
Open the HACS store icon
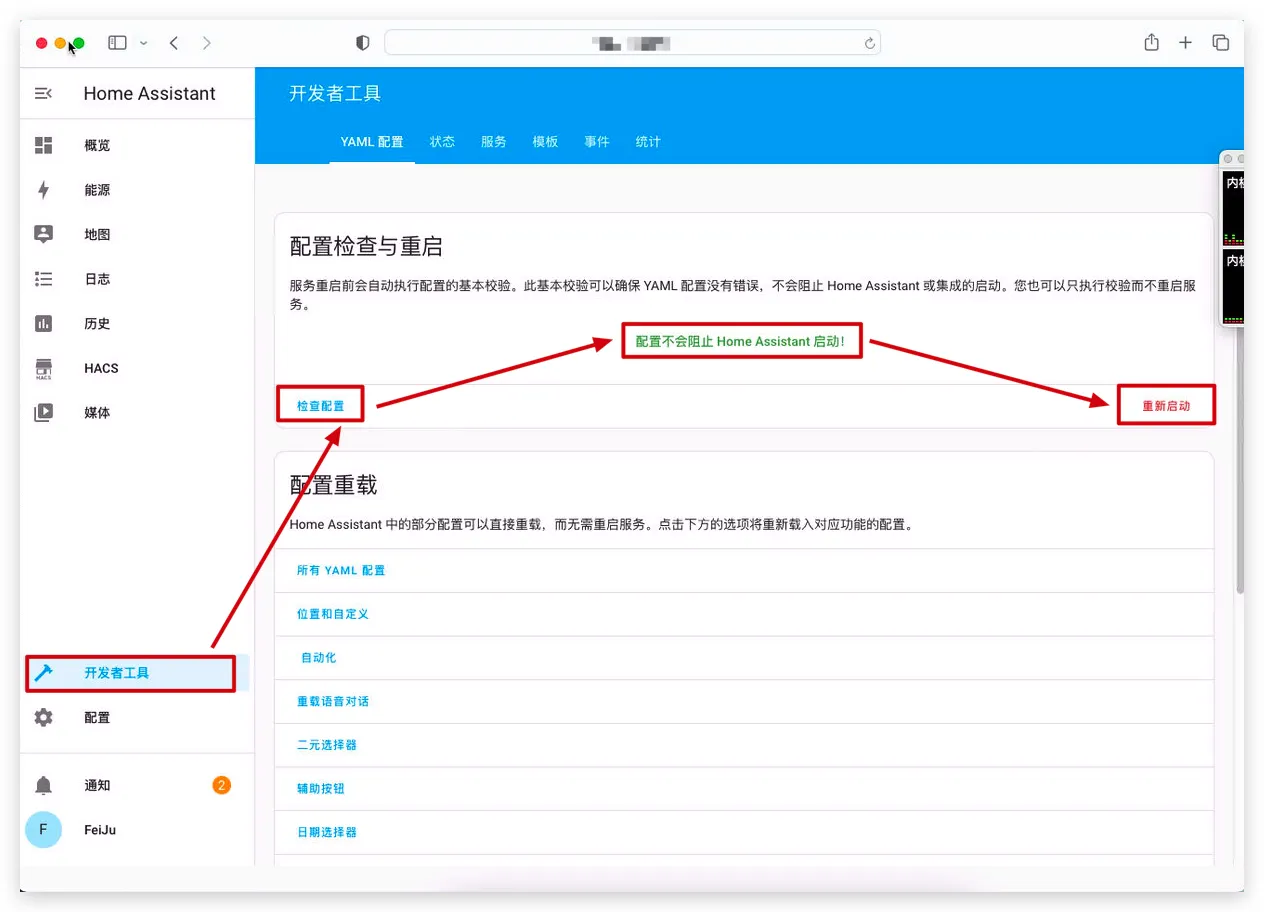click(43, 368)
